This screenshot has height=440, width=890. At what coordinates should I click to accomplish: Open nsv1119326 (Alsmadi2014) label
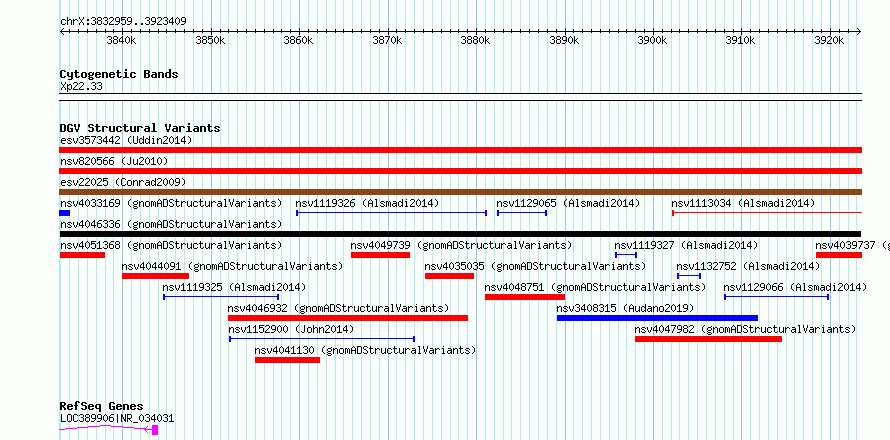pyautogui.click(x=367, y=203)
